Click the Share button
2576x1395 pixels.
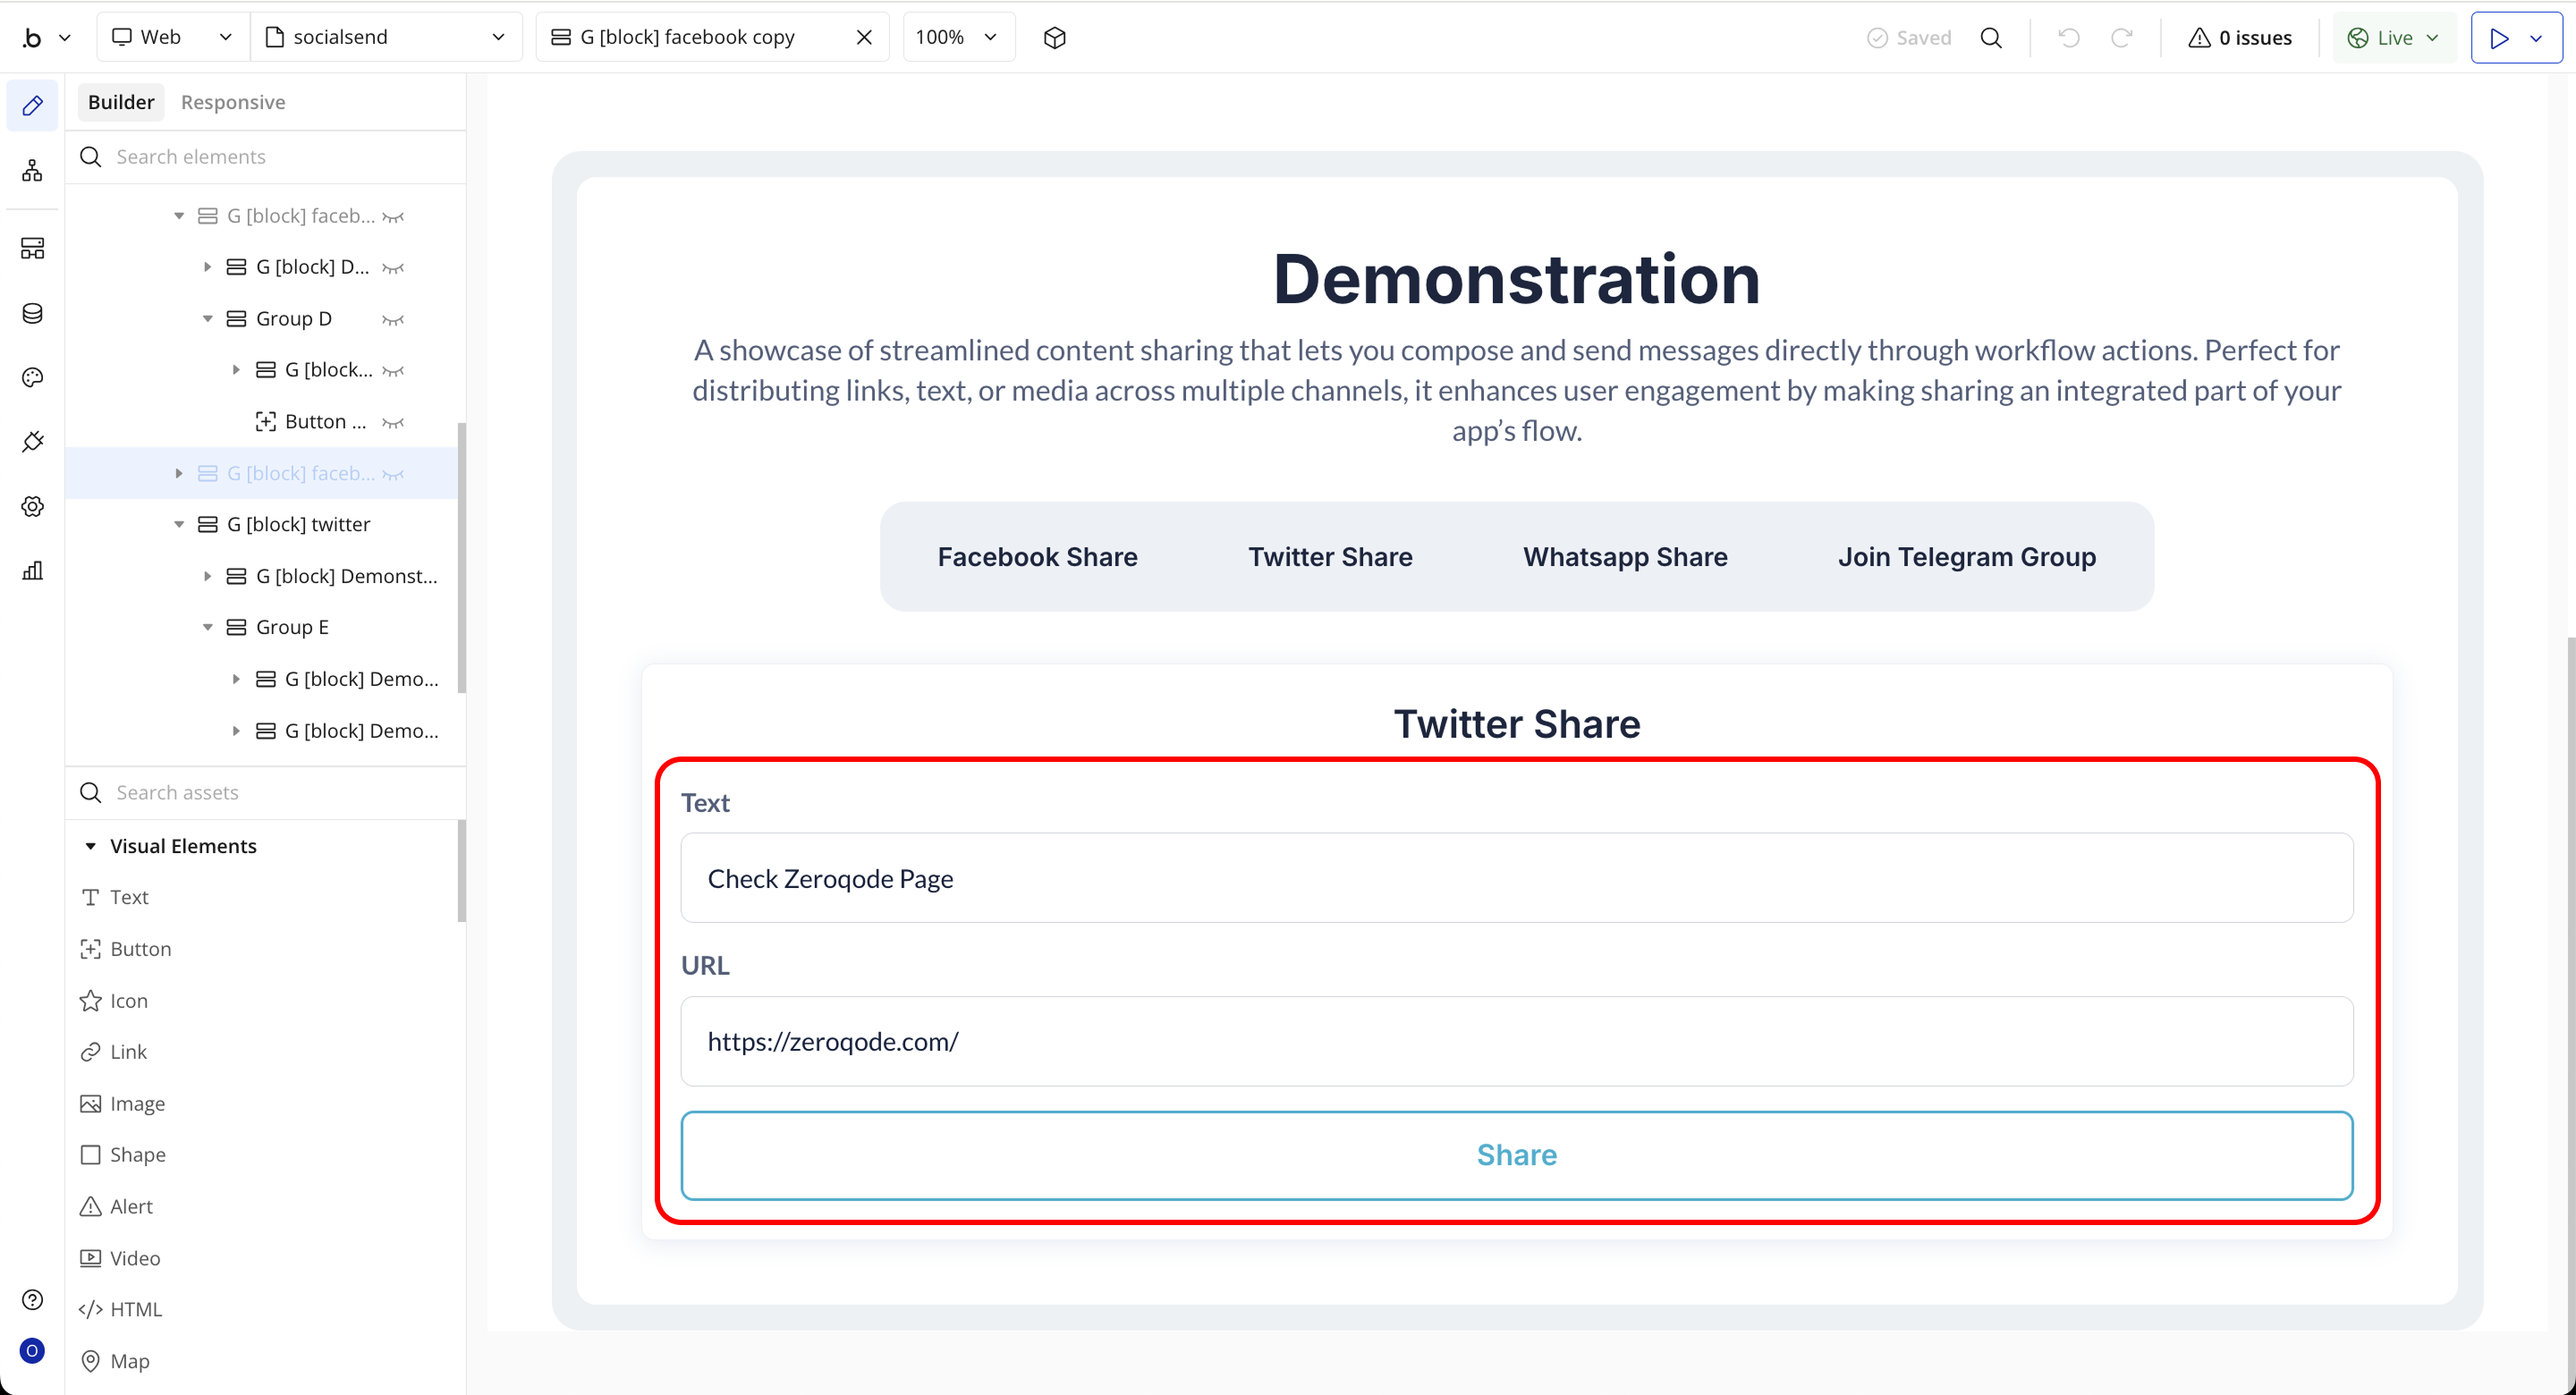tap(1516, 1155)
